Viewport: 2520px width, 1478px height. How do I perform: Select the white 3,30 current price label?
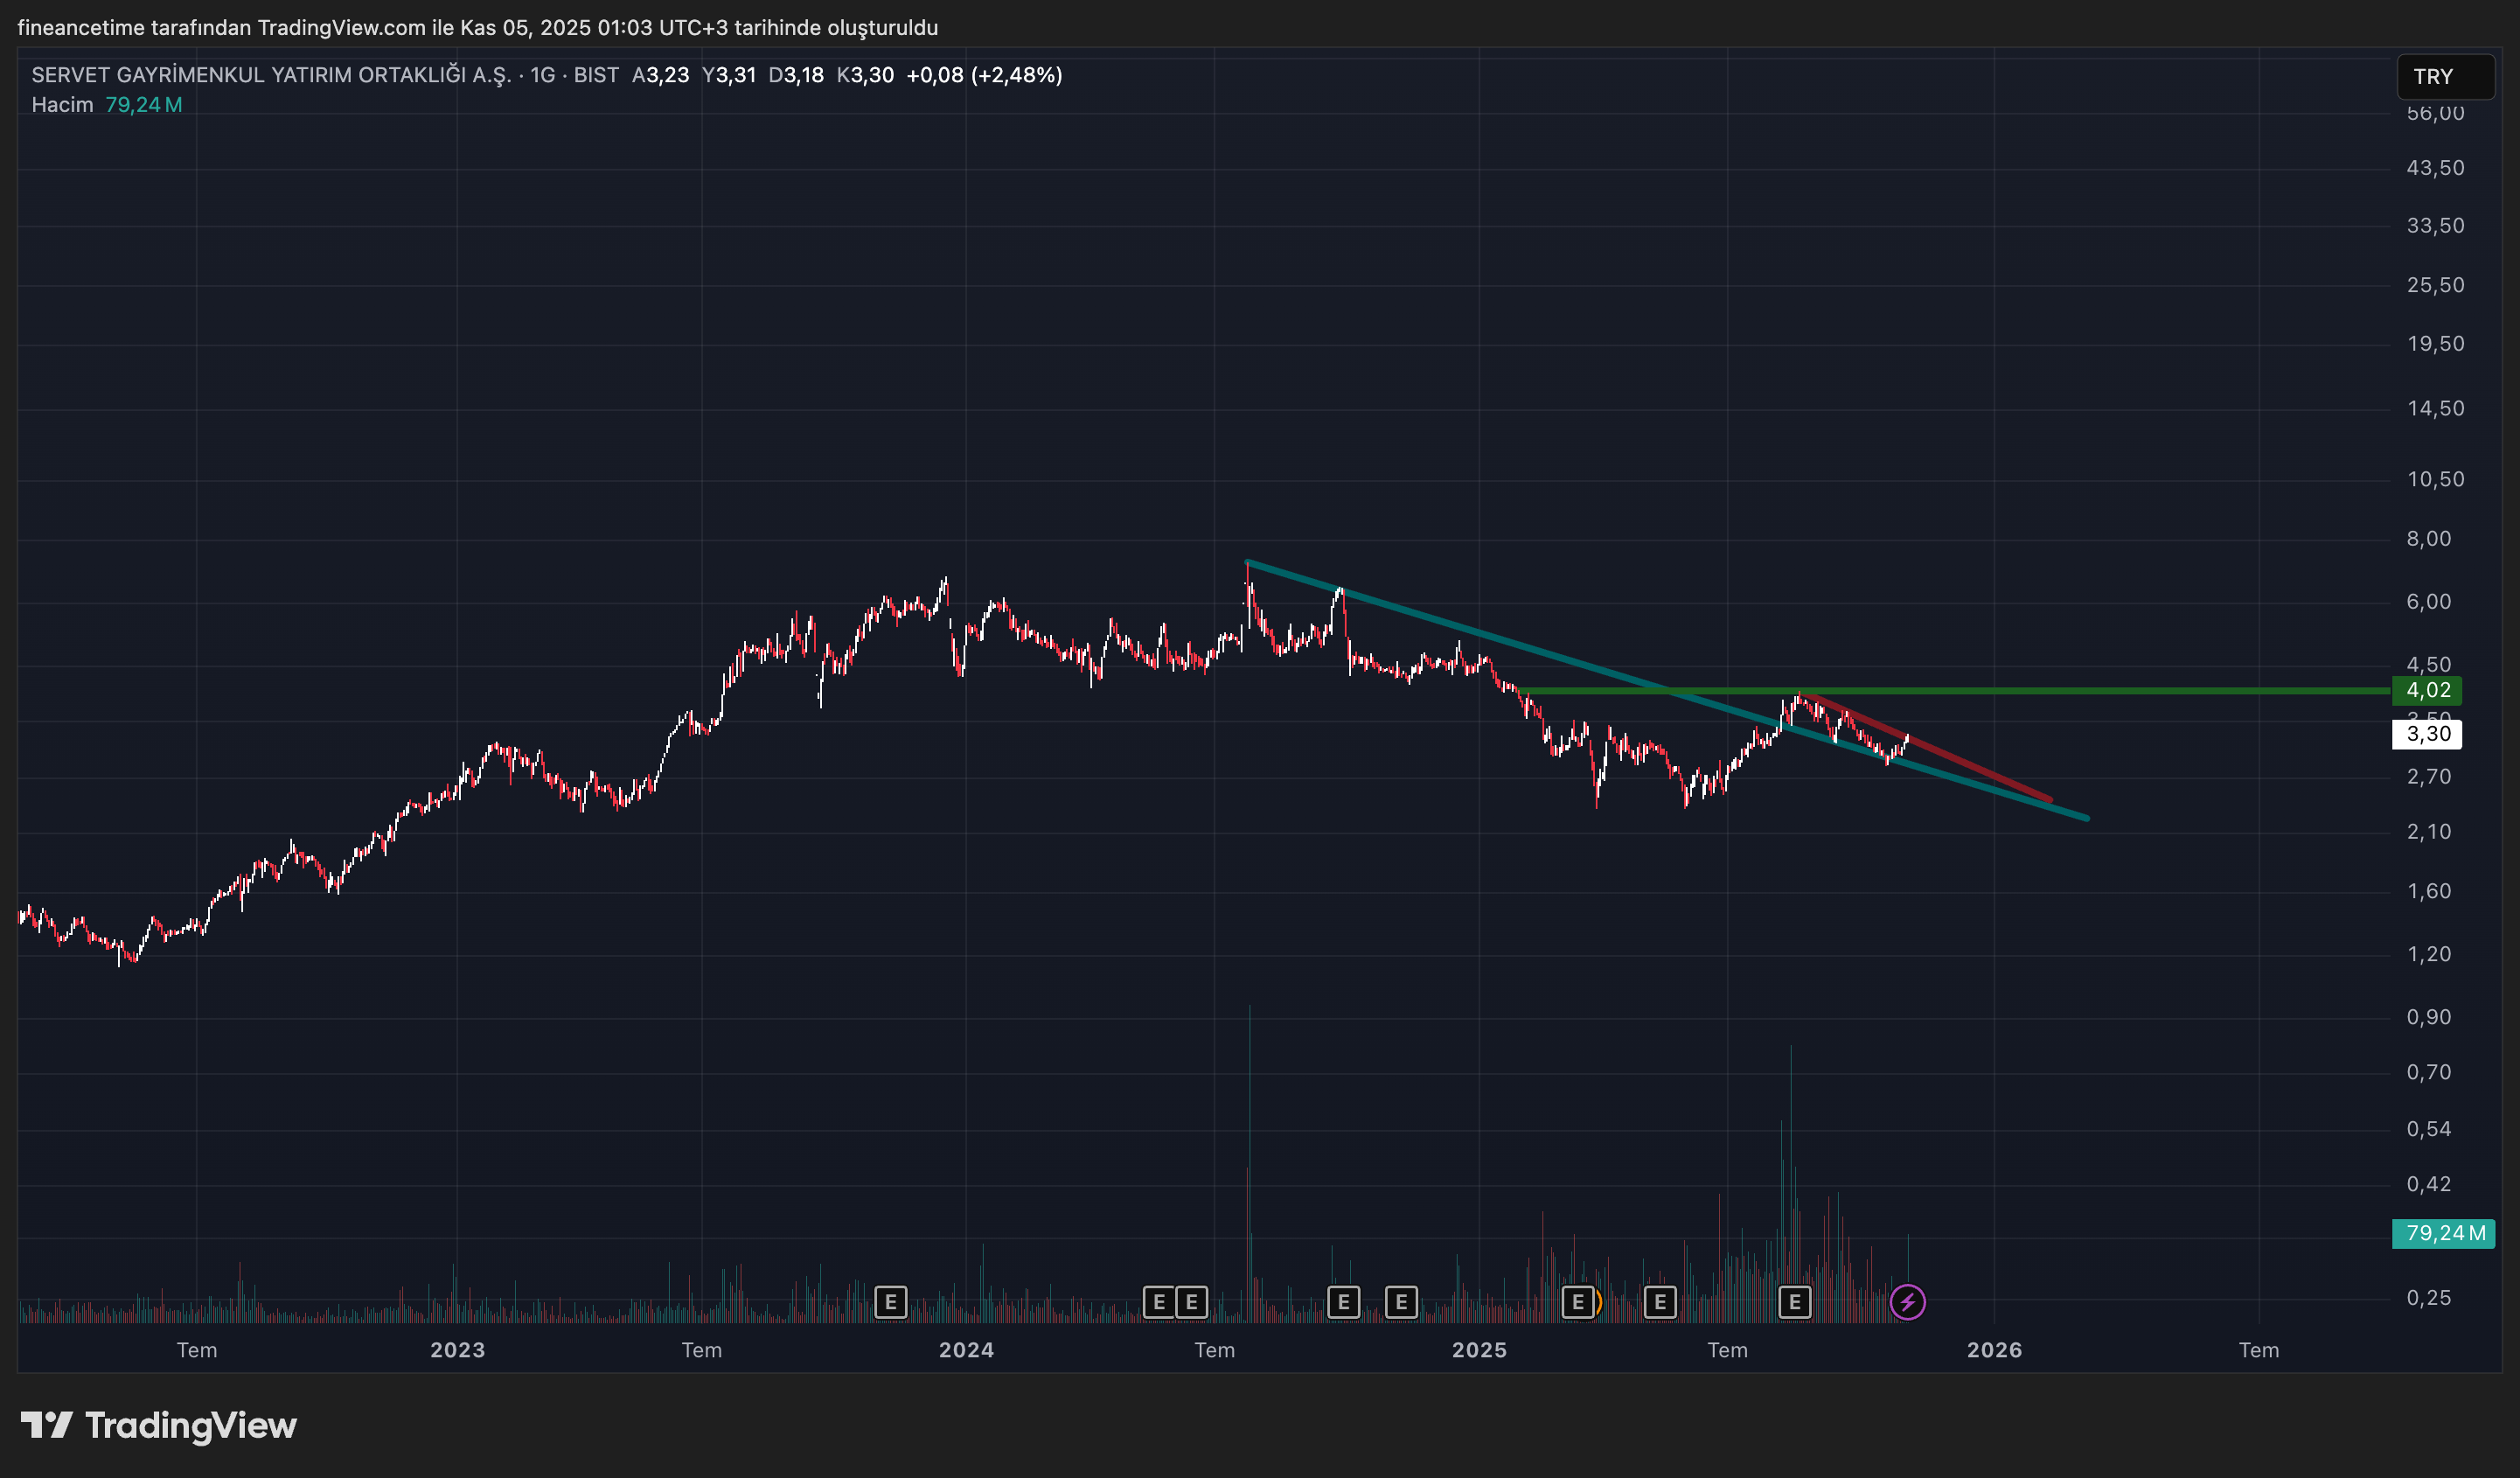point(2427,734)
